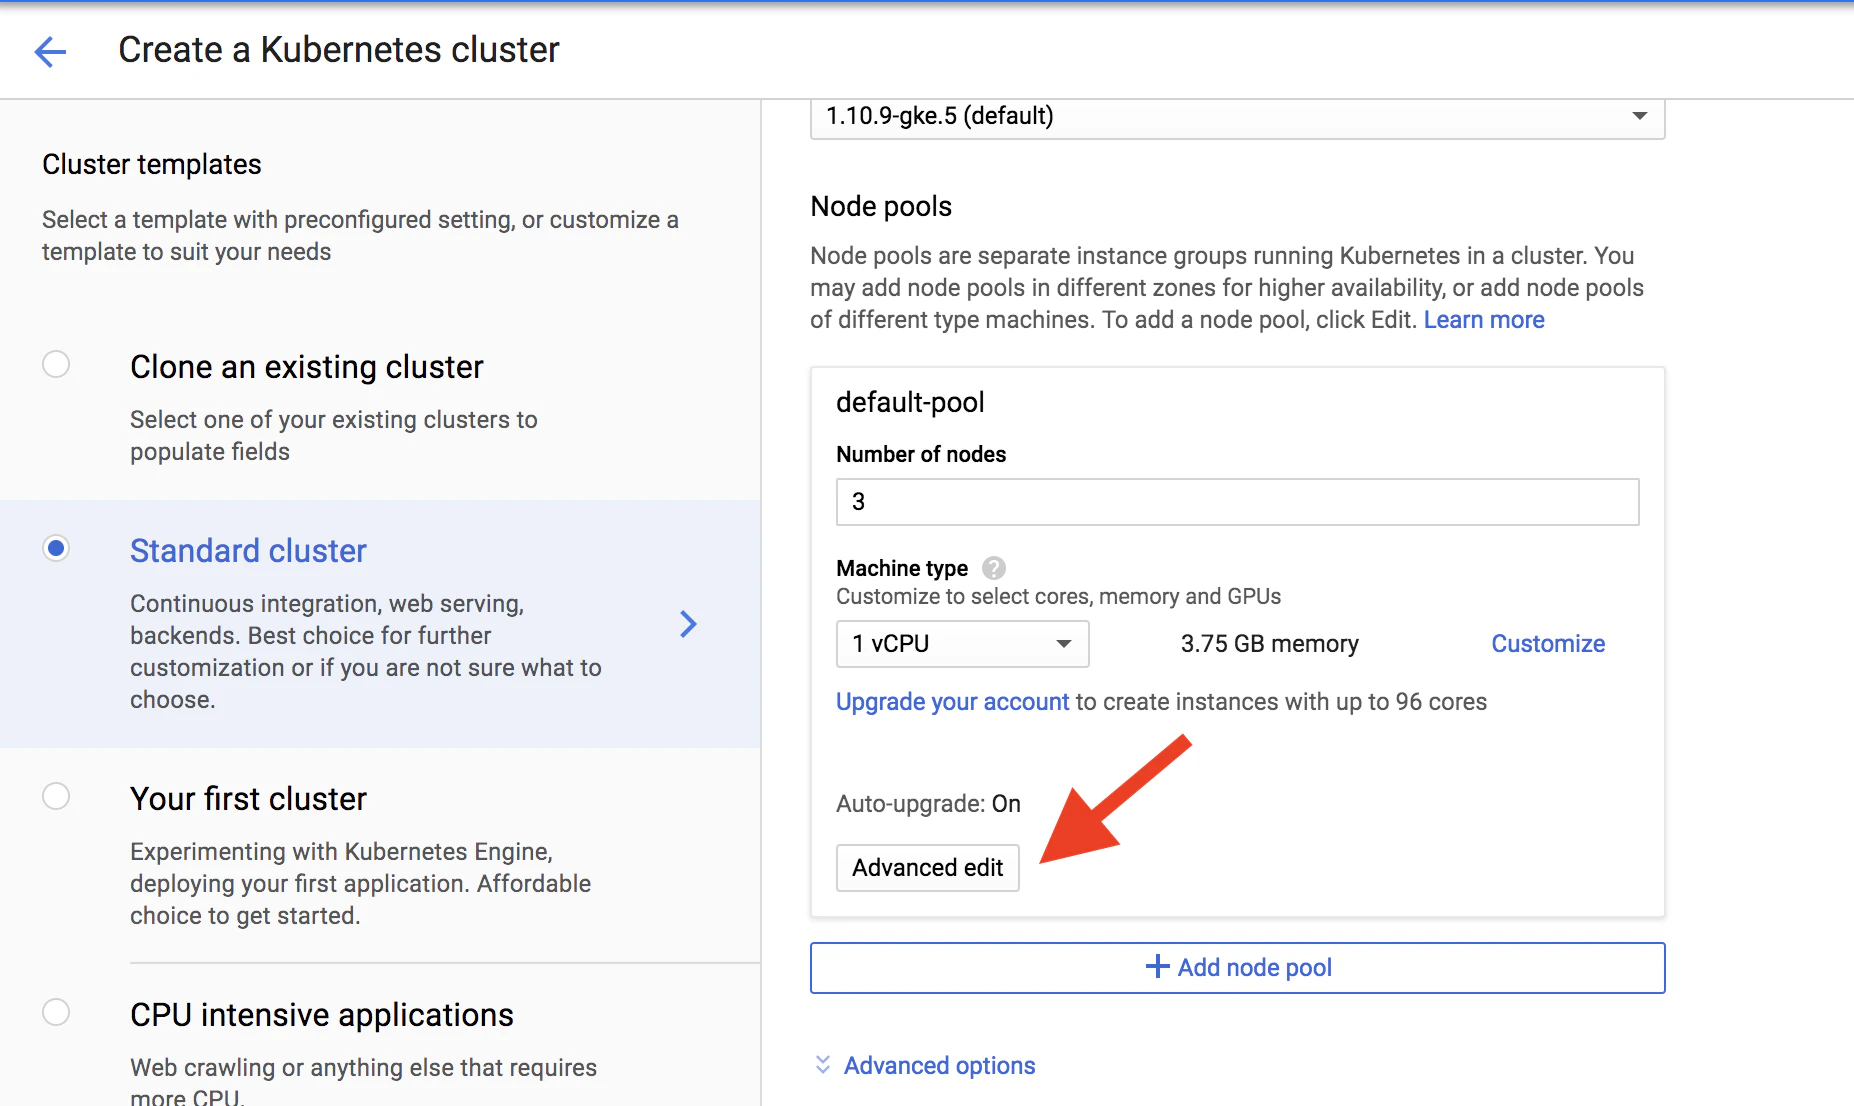Open the Machine type help icon
The image size is (1854, 1106).
click(993, 568)
